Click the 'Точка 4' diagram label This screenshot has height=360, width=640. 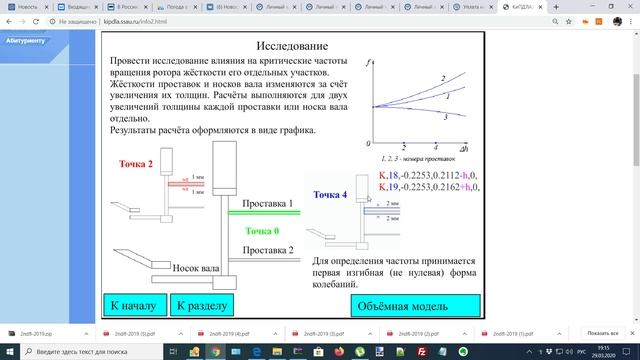330,195
